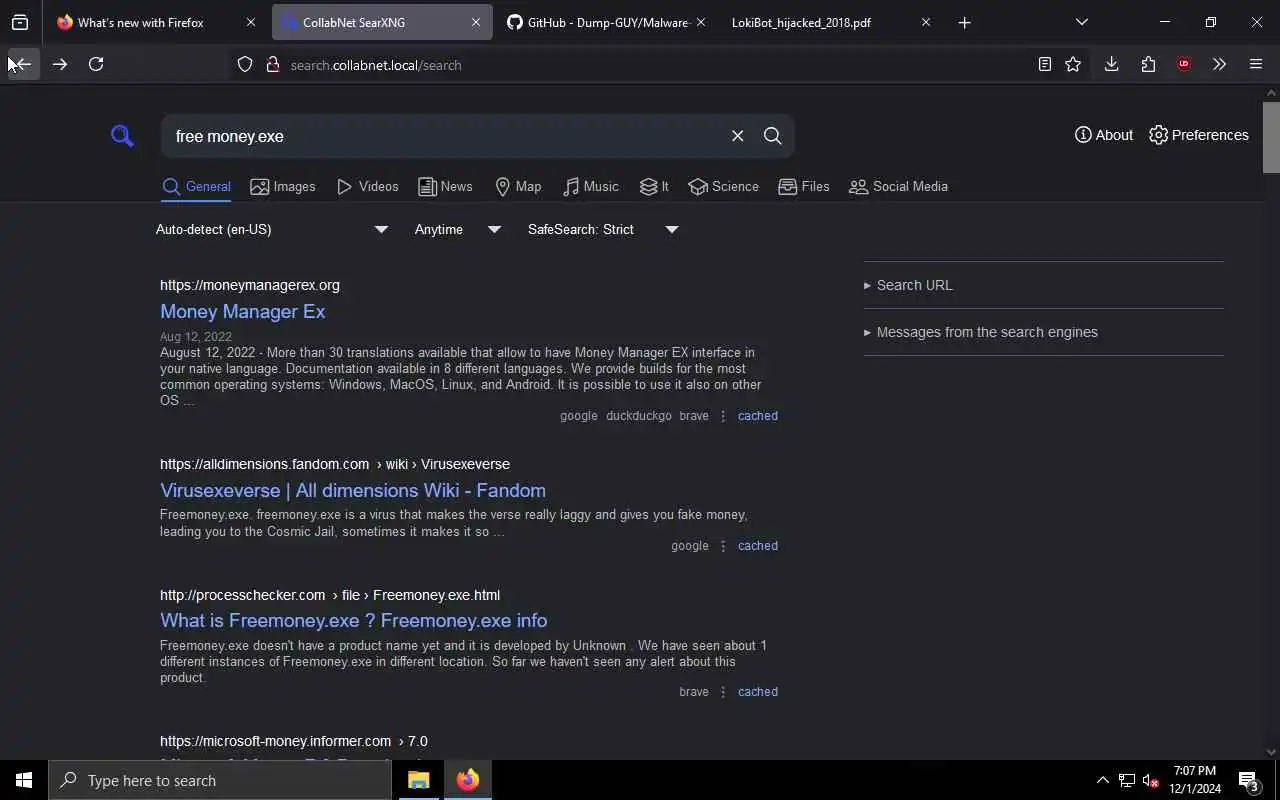
Task: Open Firefox View recent browsing icon
Action: coord(20,22)
